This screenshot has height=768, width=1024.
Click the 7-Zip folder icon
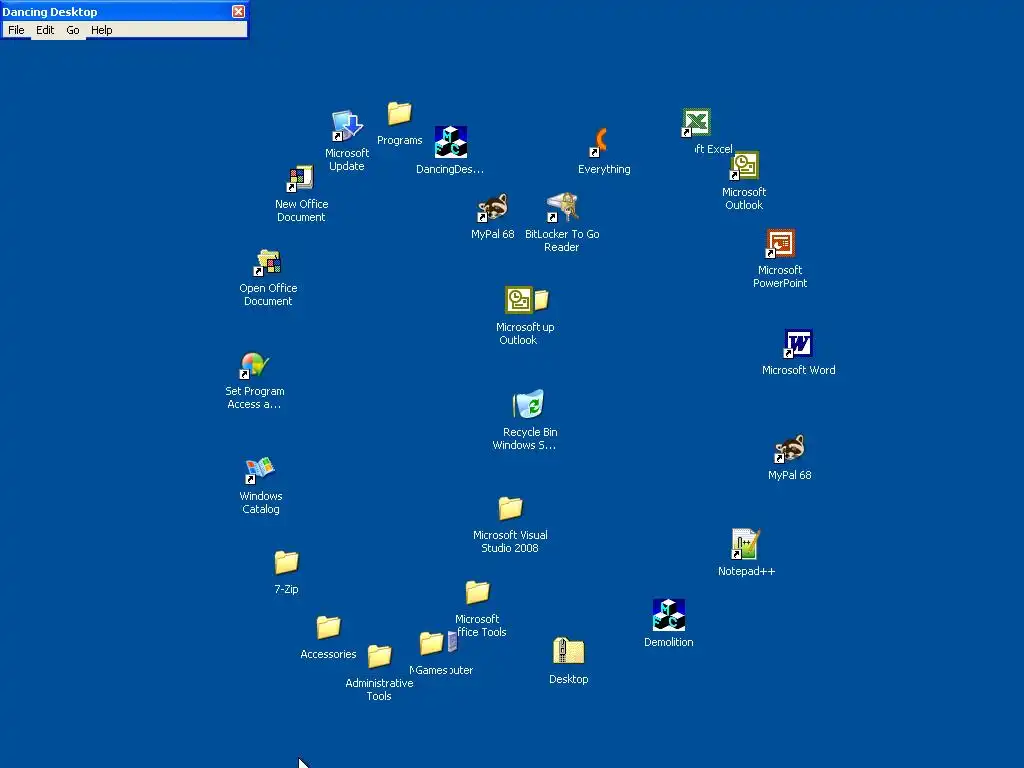286,562
